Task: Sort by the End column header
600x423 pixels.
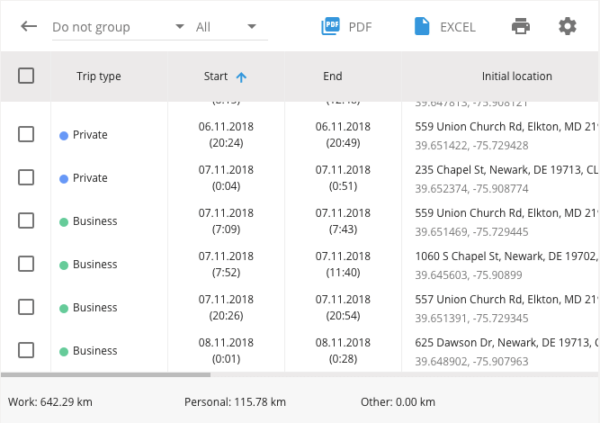Action: tap(332, 76)
